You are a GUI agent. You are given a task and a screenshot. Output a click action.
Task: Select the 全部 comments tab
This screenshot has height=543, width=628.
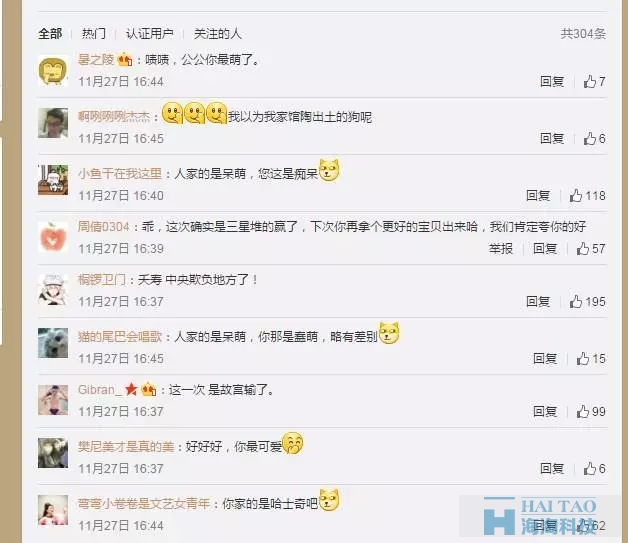50,34
